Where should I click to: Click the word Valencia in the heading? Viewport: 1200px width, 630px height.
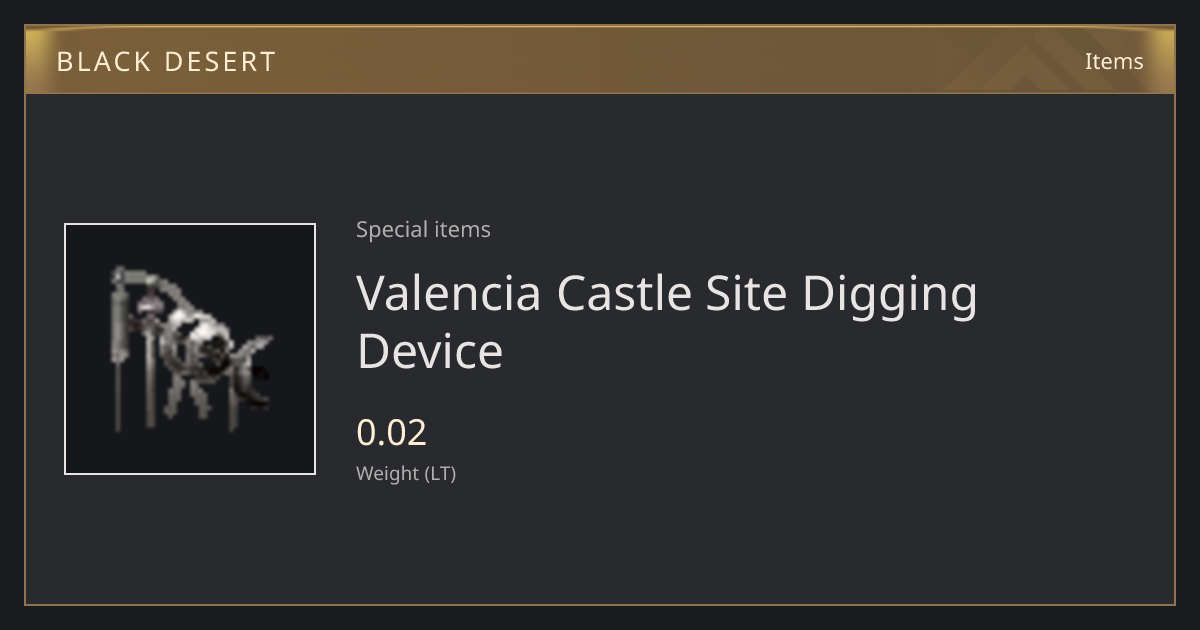click(450, 293)
